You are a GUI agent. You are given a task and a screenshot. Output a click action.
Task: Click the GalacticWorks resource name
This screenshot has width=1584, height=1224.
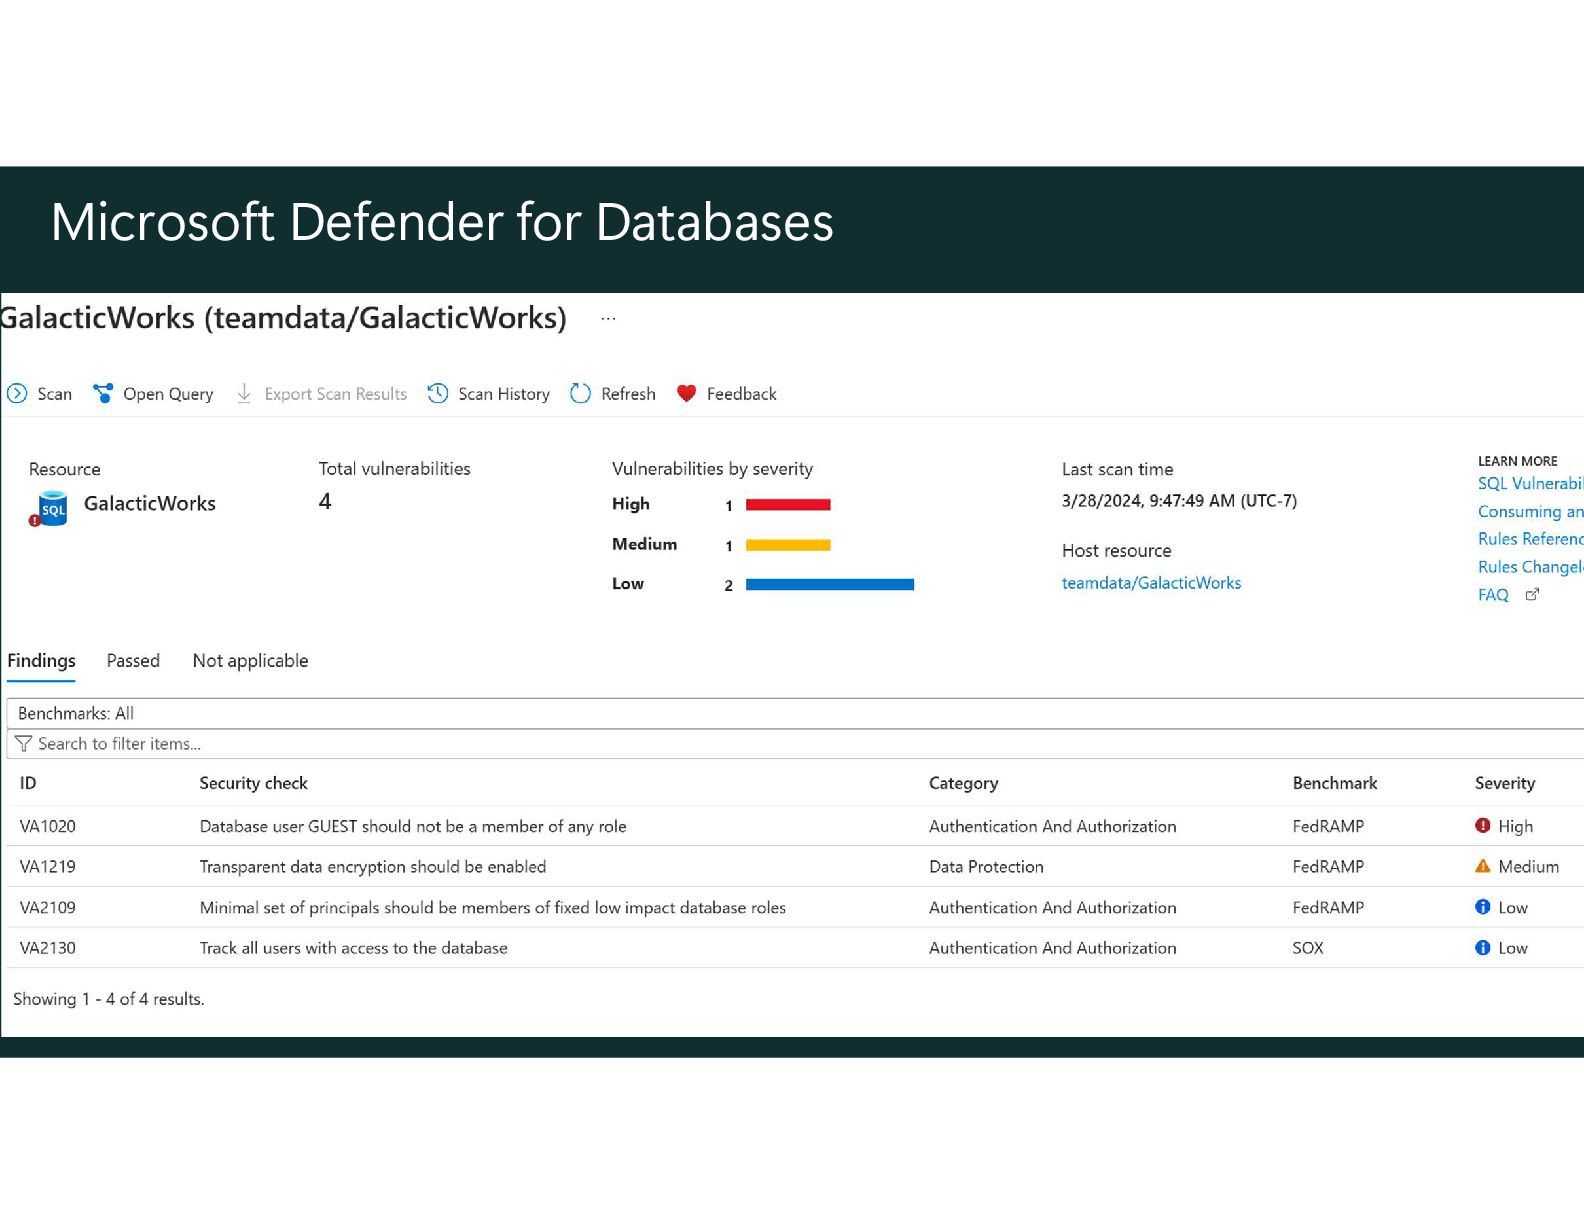pyautogui.click(x=150, y=504)
